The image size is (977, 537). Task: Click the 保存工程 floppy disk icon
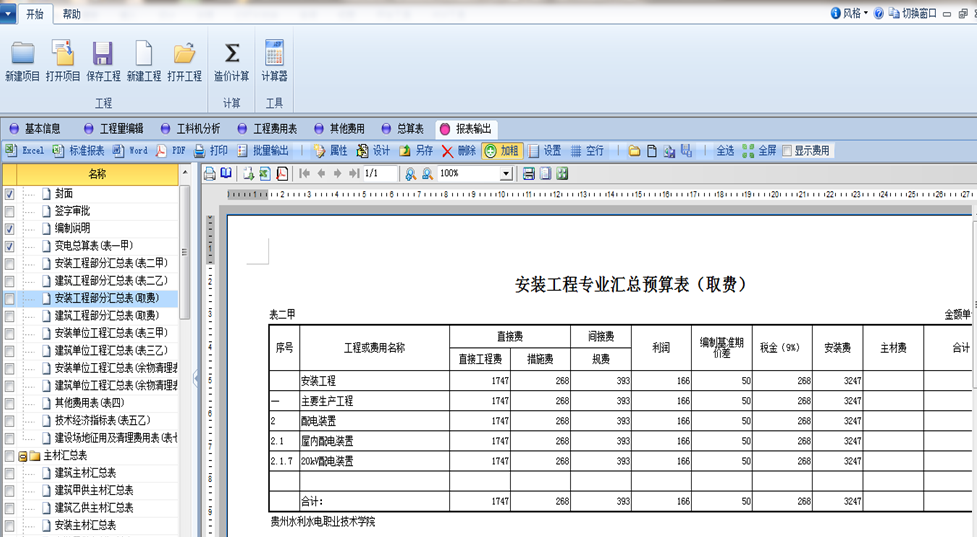pos(103,54)
